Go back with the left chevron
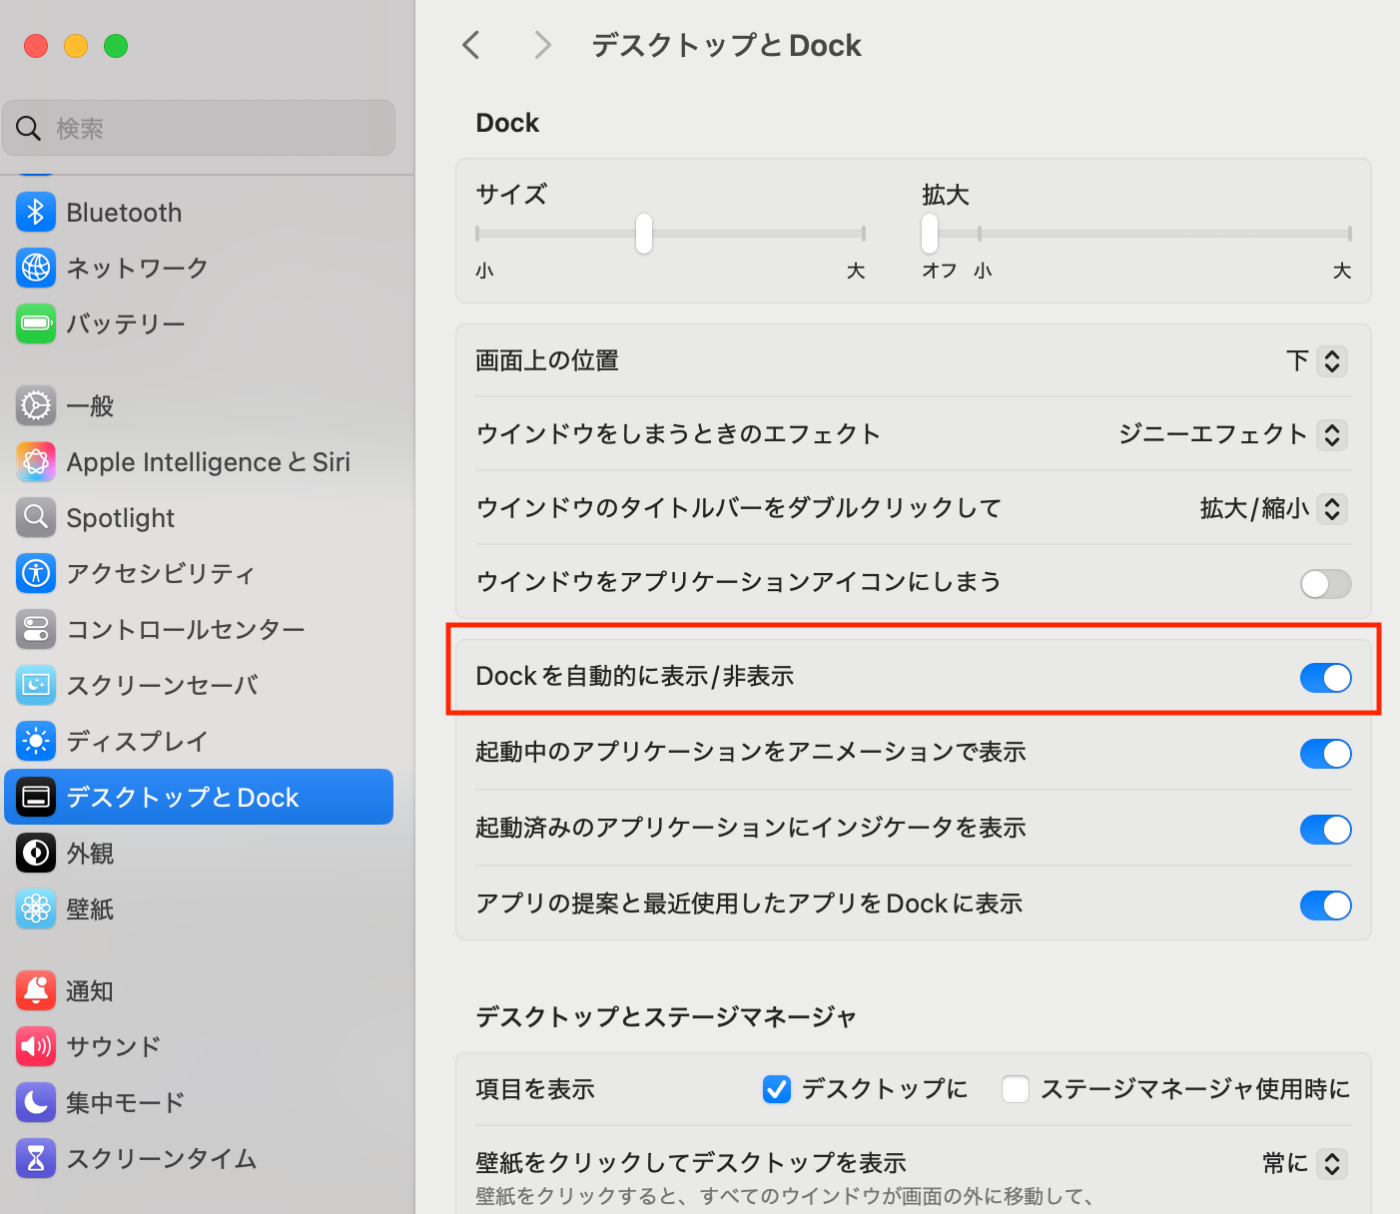The height and width of the screenshot is (1214, 1400). (471, 45)
